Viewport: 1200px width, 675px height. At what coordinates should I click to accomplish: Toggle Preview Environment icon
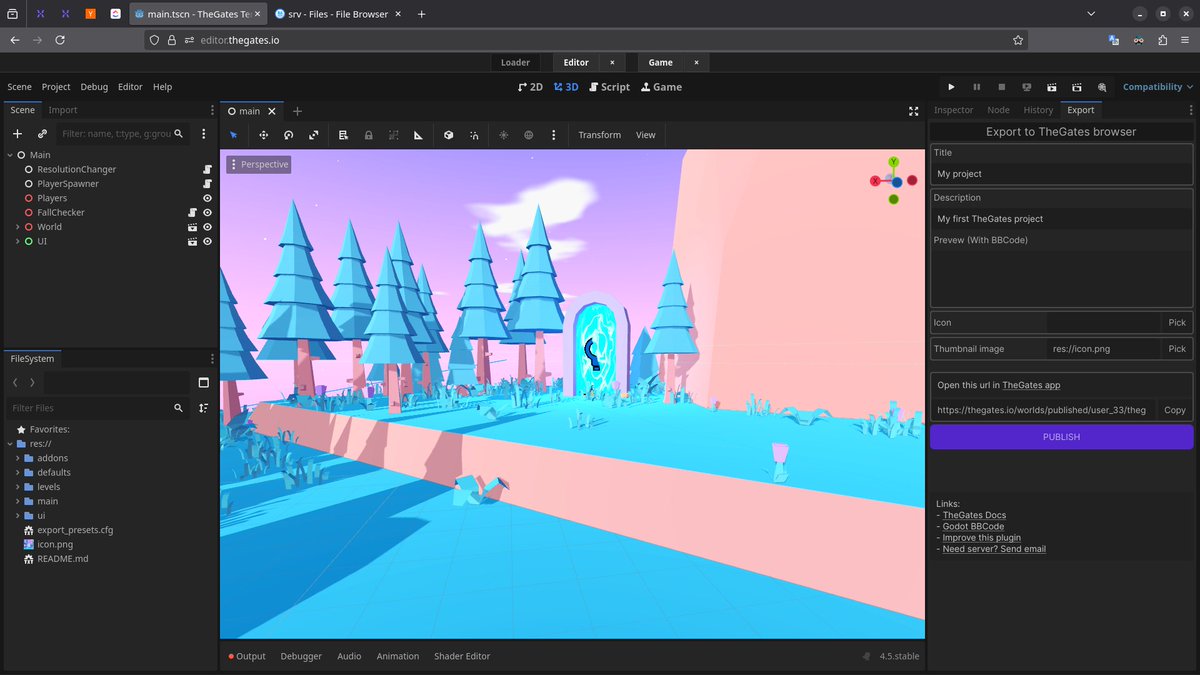point(529,134)
